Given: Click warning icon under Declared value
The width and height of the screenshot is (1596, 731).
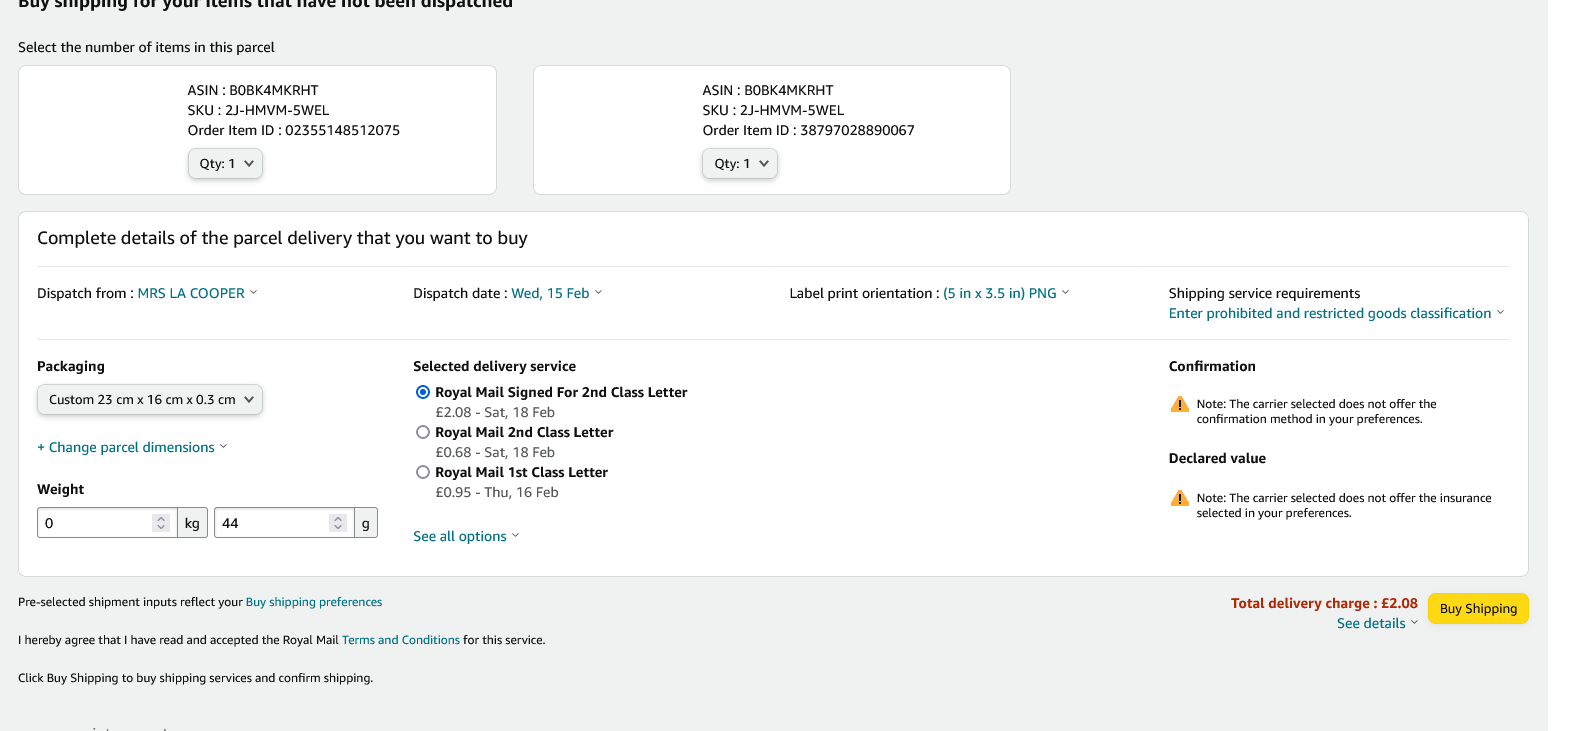Looking at the screenshot, I should point(1179,498).
